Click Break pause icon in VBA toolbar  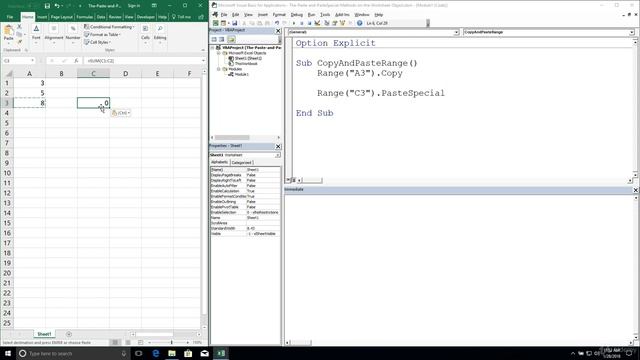pos(302,23)
